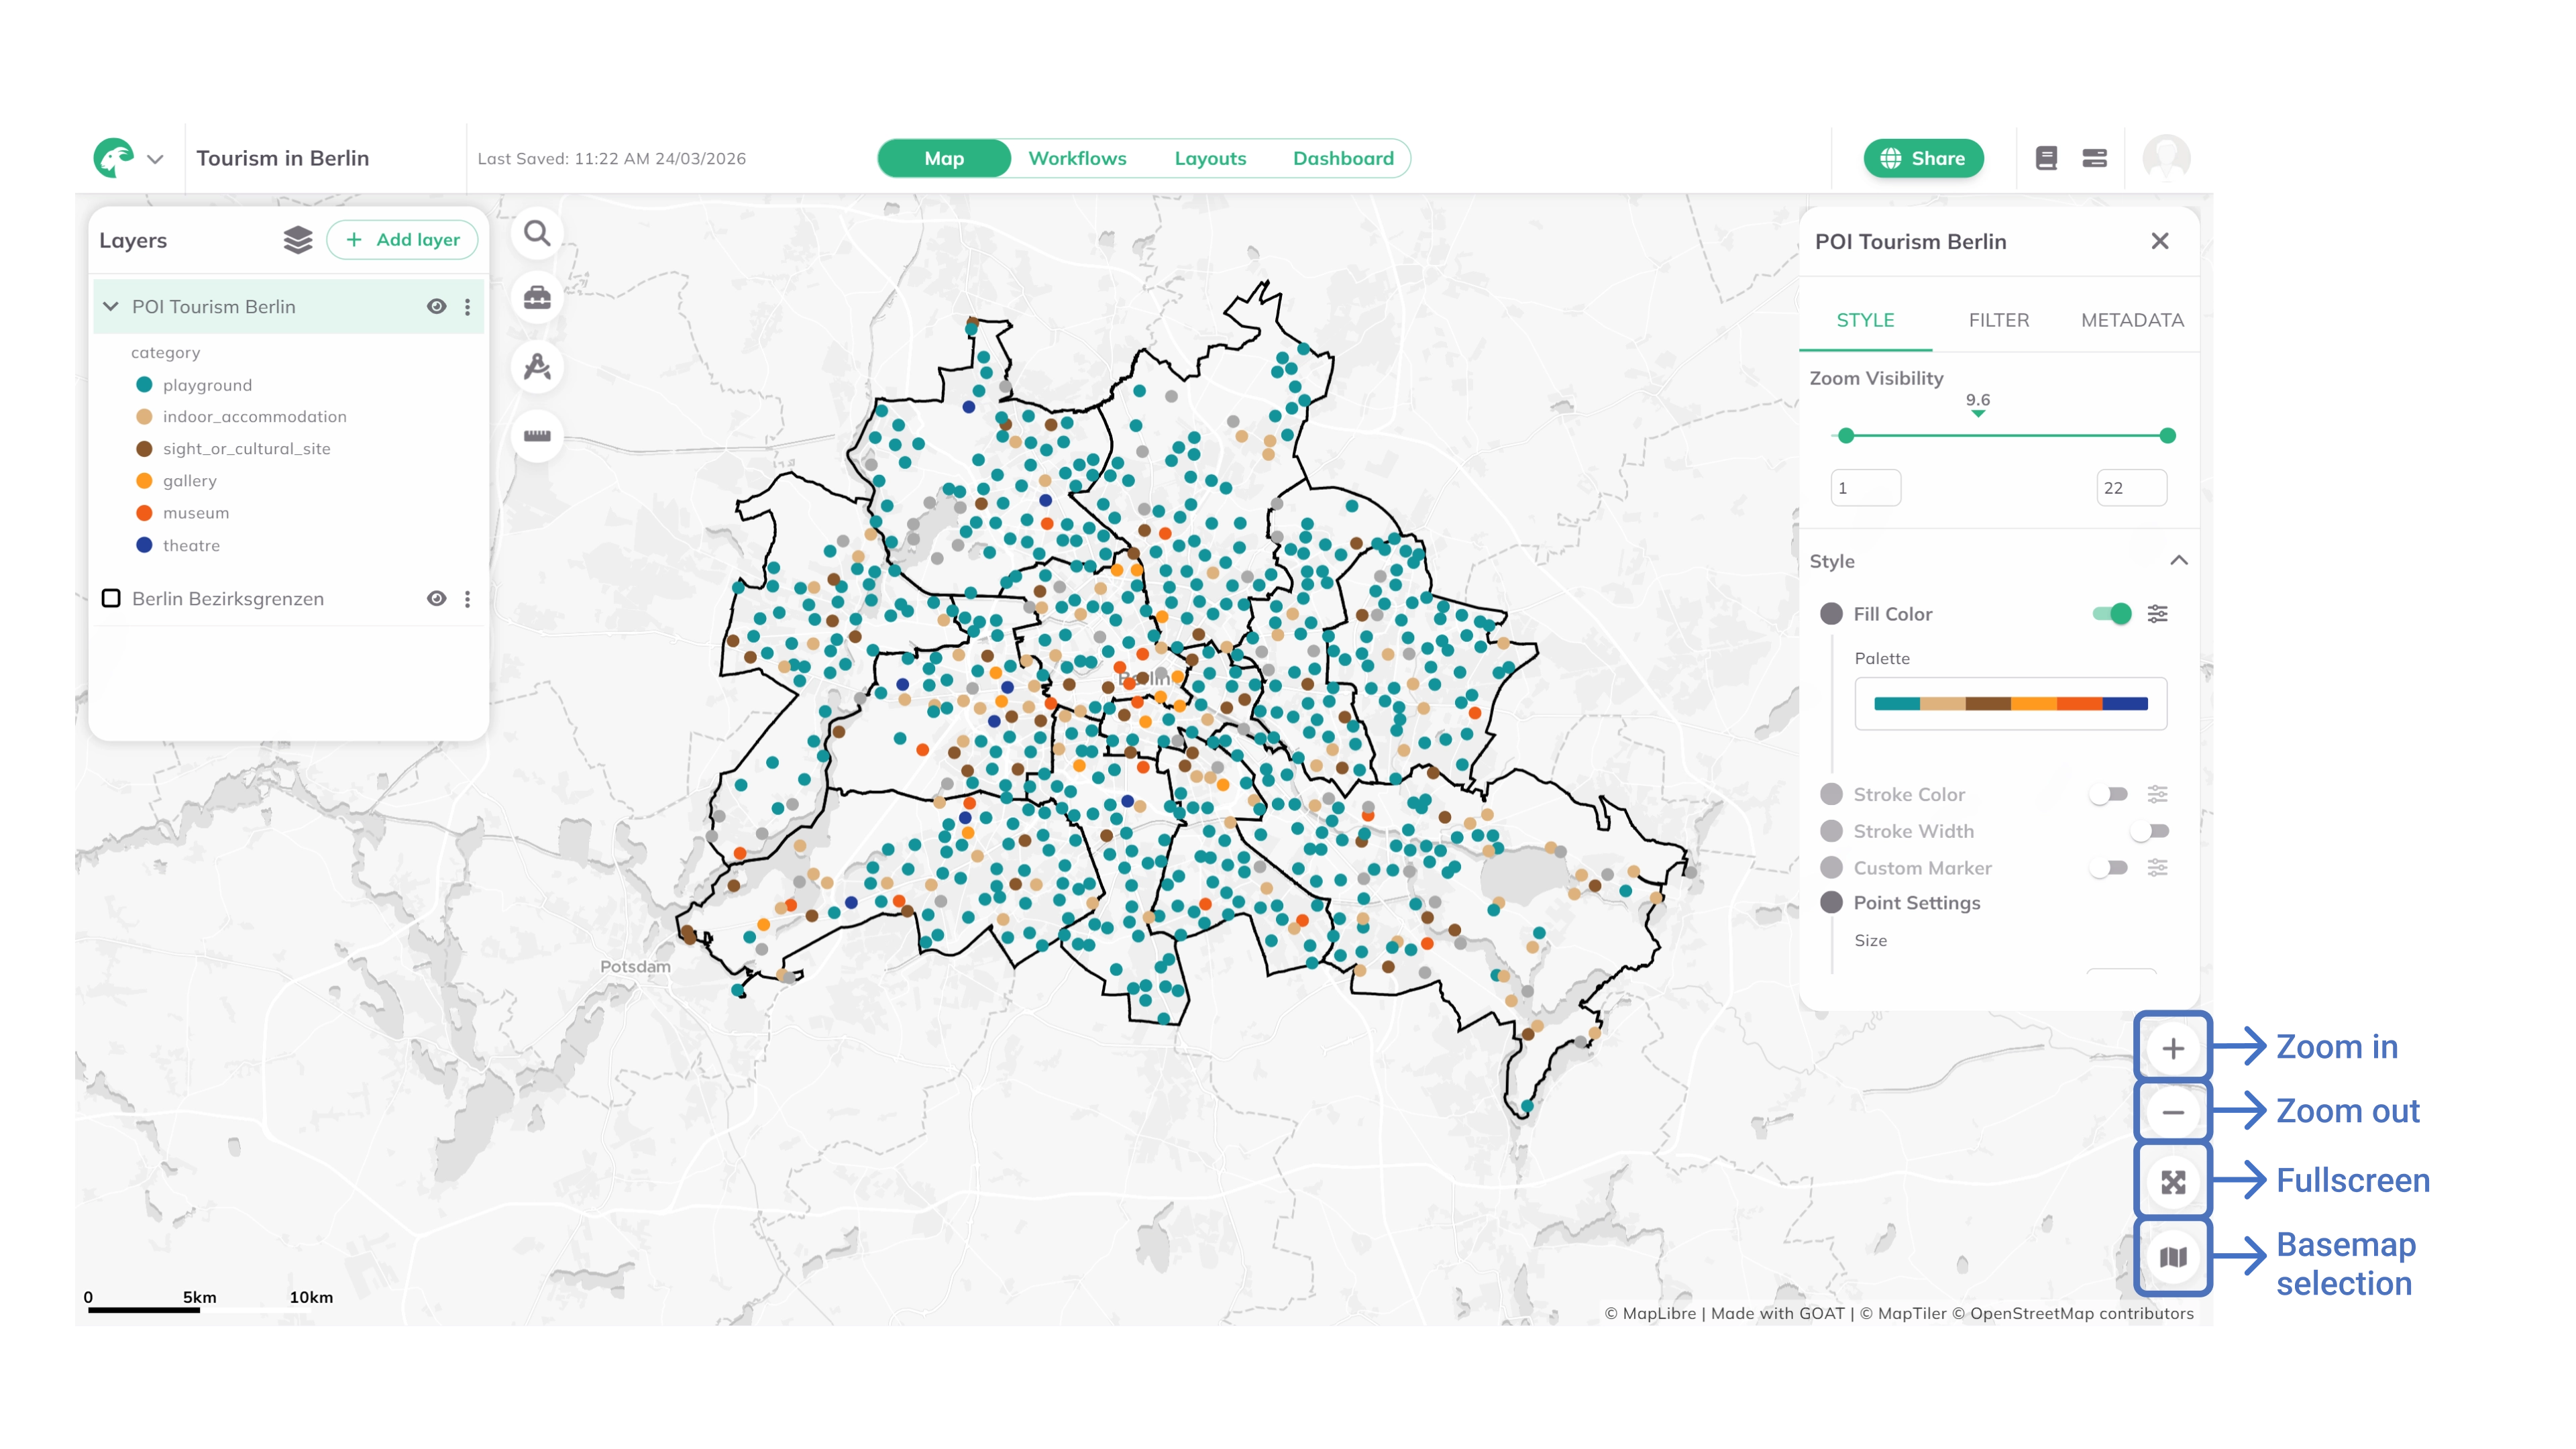Open the basemap selection control
Image resolution: width=2576 pixels, height=1449 pixels.
(2172, 1255)
